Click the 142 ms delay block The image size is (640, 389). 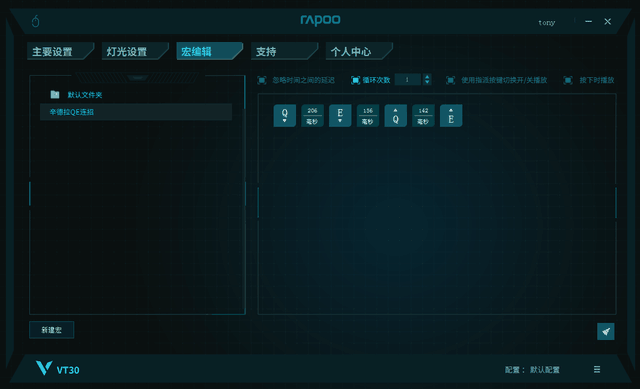coord(423,116)
